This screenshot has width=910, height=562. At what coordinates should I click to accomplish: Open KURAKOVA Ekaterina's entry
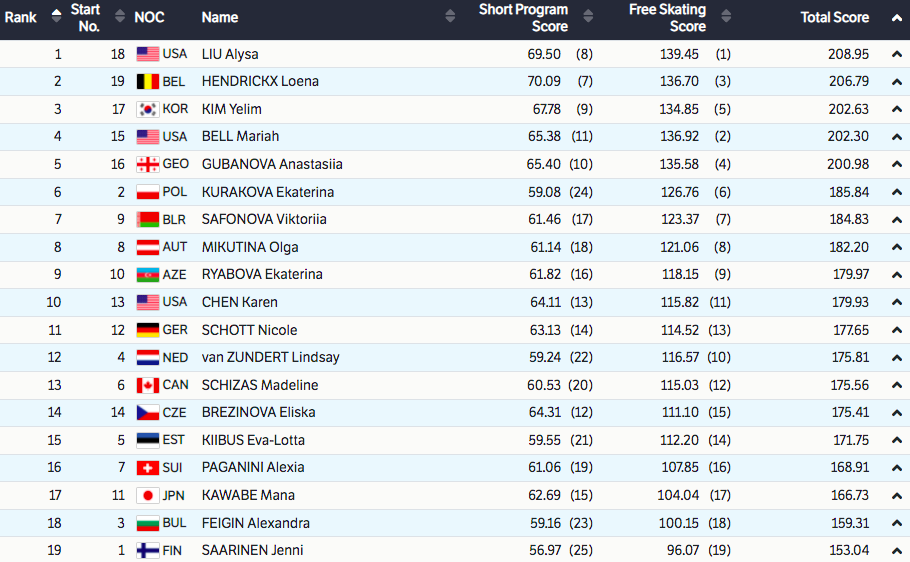(267, 192)
